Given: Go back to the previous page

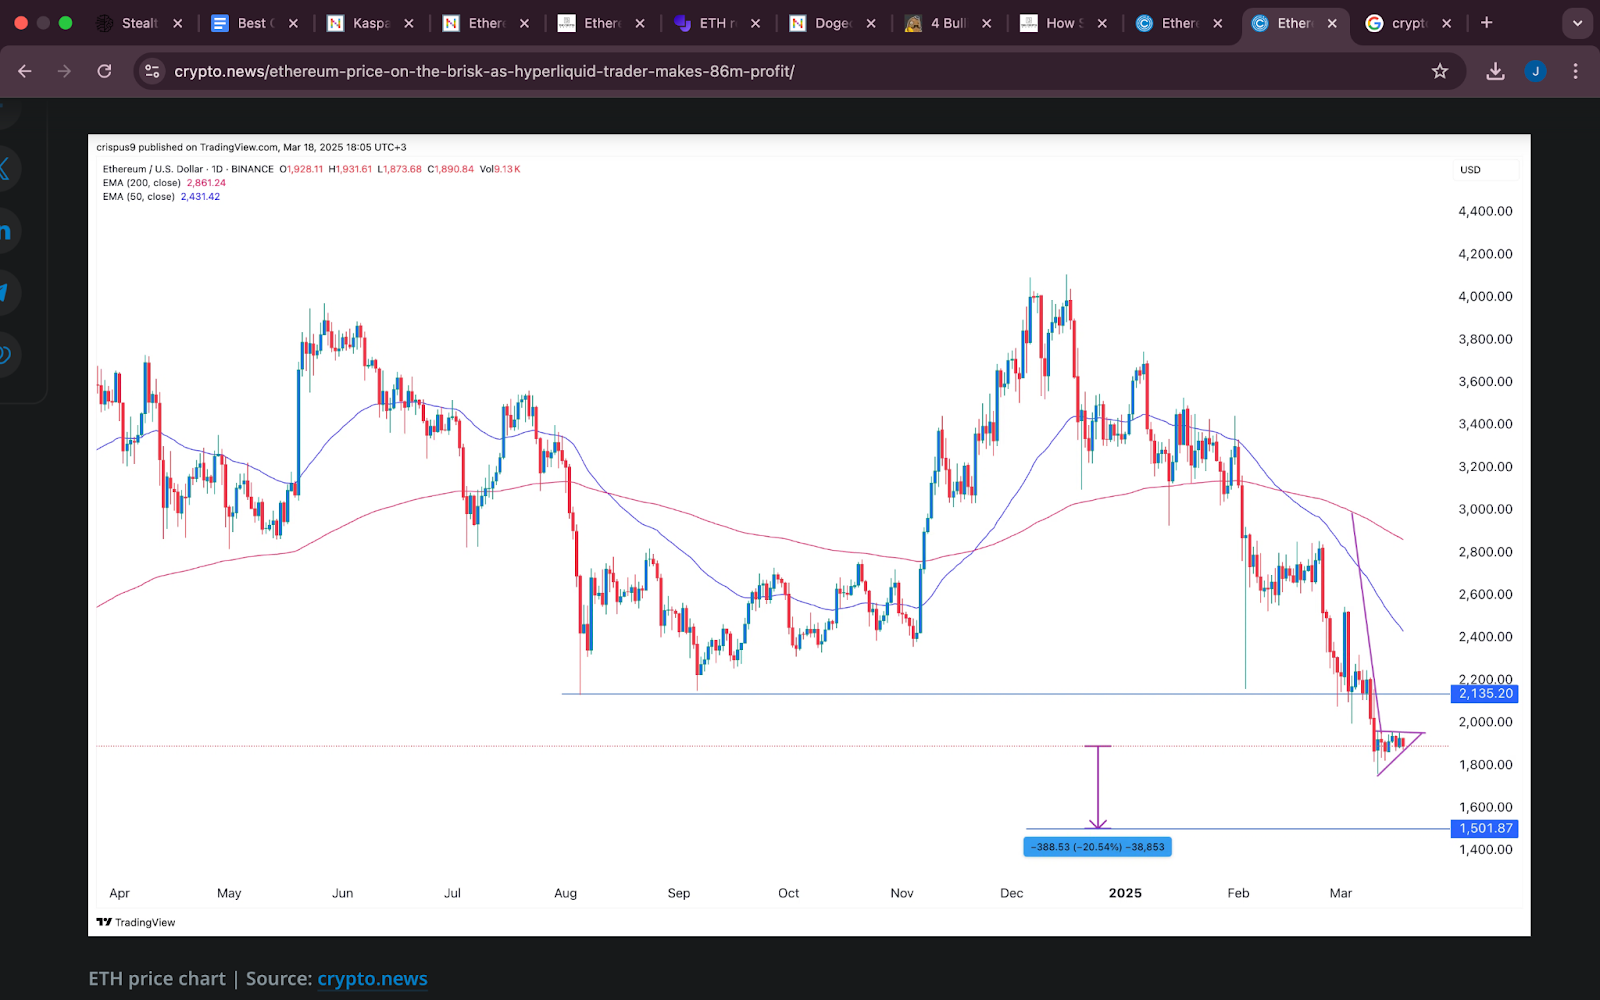Looking at the screenshot, I should [x=25, y=71].
